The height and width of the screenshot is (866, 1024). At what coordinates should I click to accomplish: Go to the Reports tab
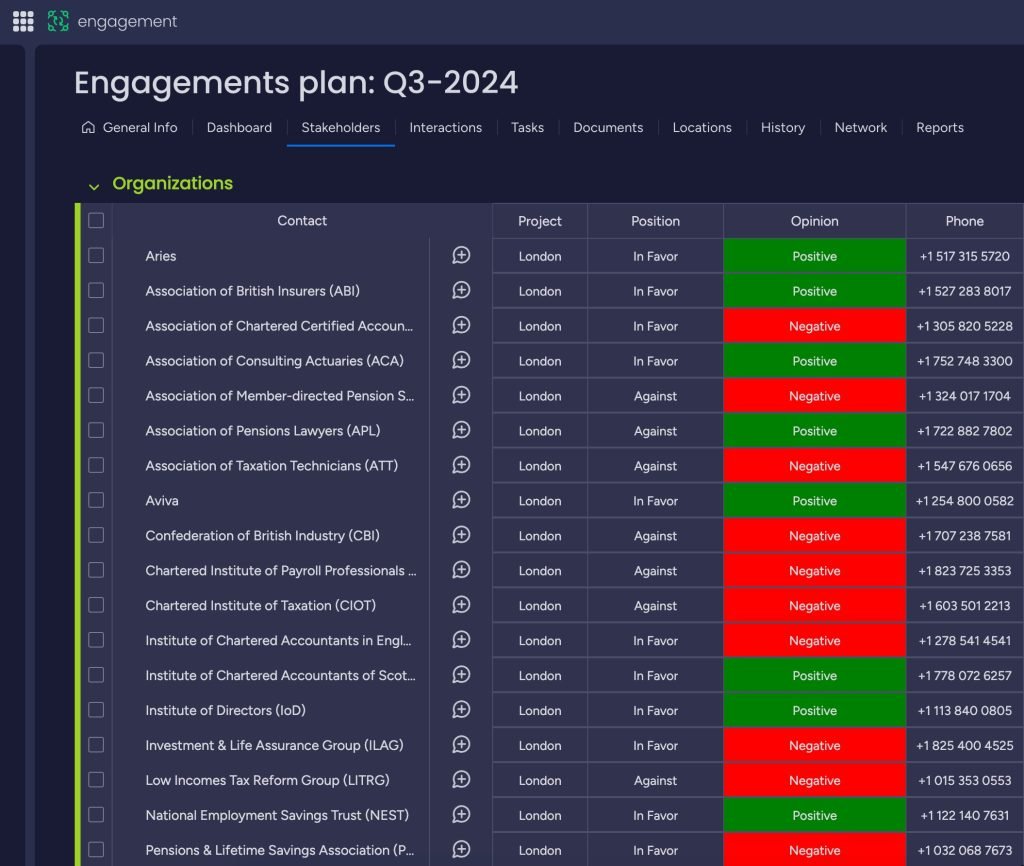940,127
